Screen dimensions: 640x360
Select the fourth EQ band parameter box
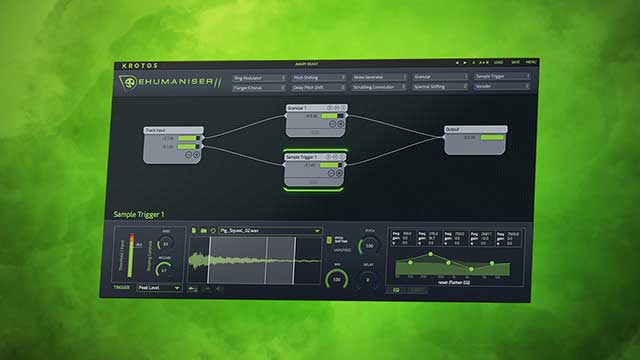481,238
